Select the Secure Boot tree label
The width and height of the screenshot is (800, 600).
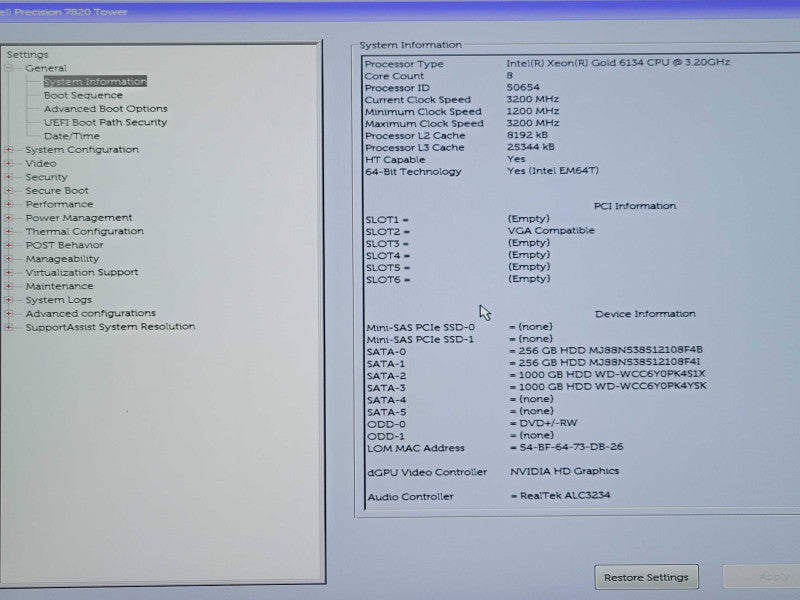point(57,190)
